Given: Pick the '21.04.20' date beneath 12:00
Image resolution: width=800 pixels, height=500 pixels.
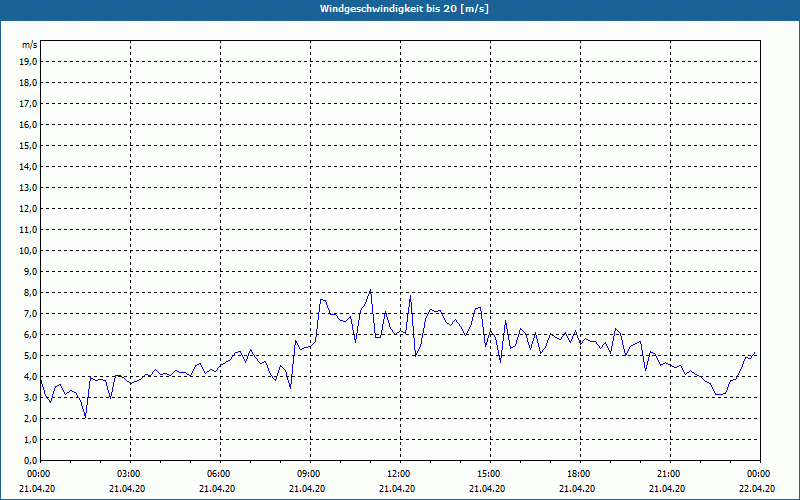Looking at the screenshot, I should [397, 489].
